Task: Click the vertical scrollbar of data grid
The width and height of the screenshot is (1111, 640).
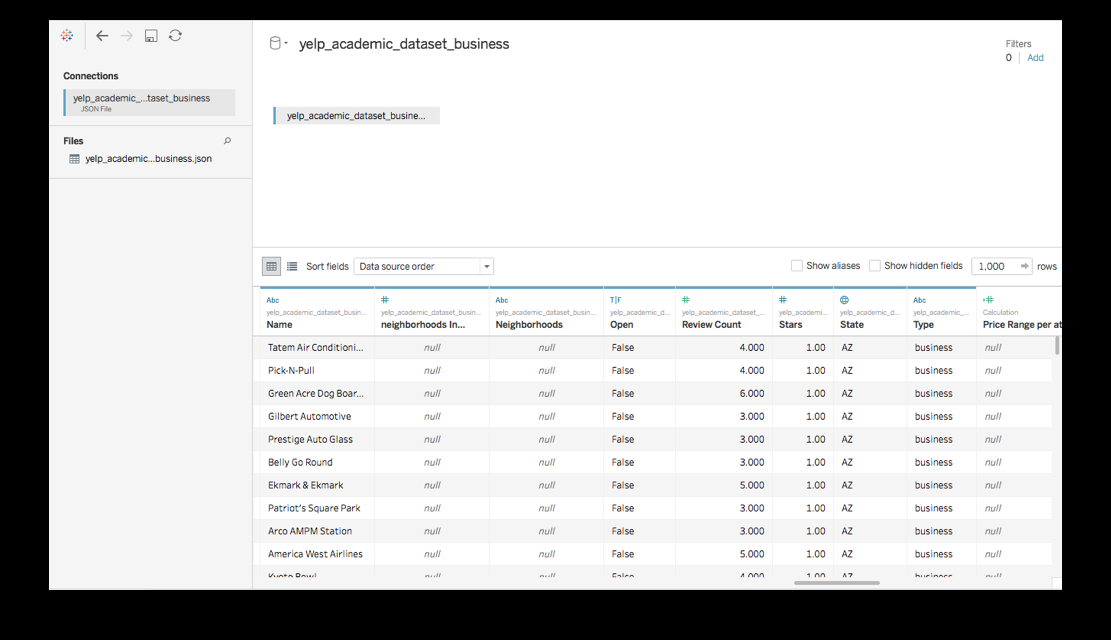Action: pos(1056,345)
